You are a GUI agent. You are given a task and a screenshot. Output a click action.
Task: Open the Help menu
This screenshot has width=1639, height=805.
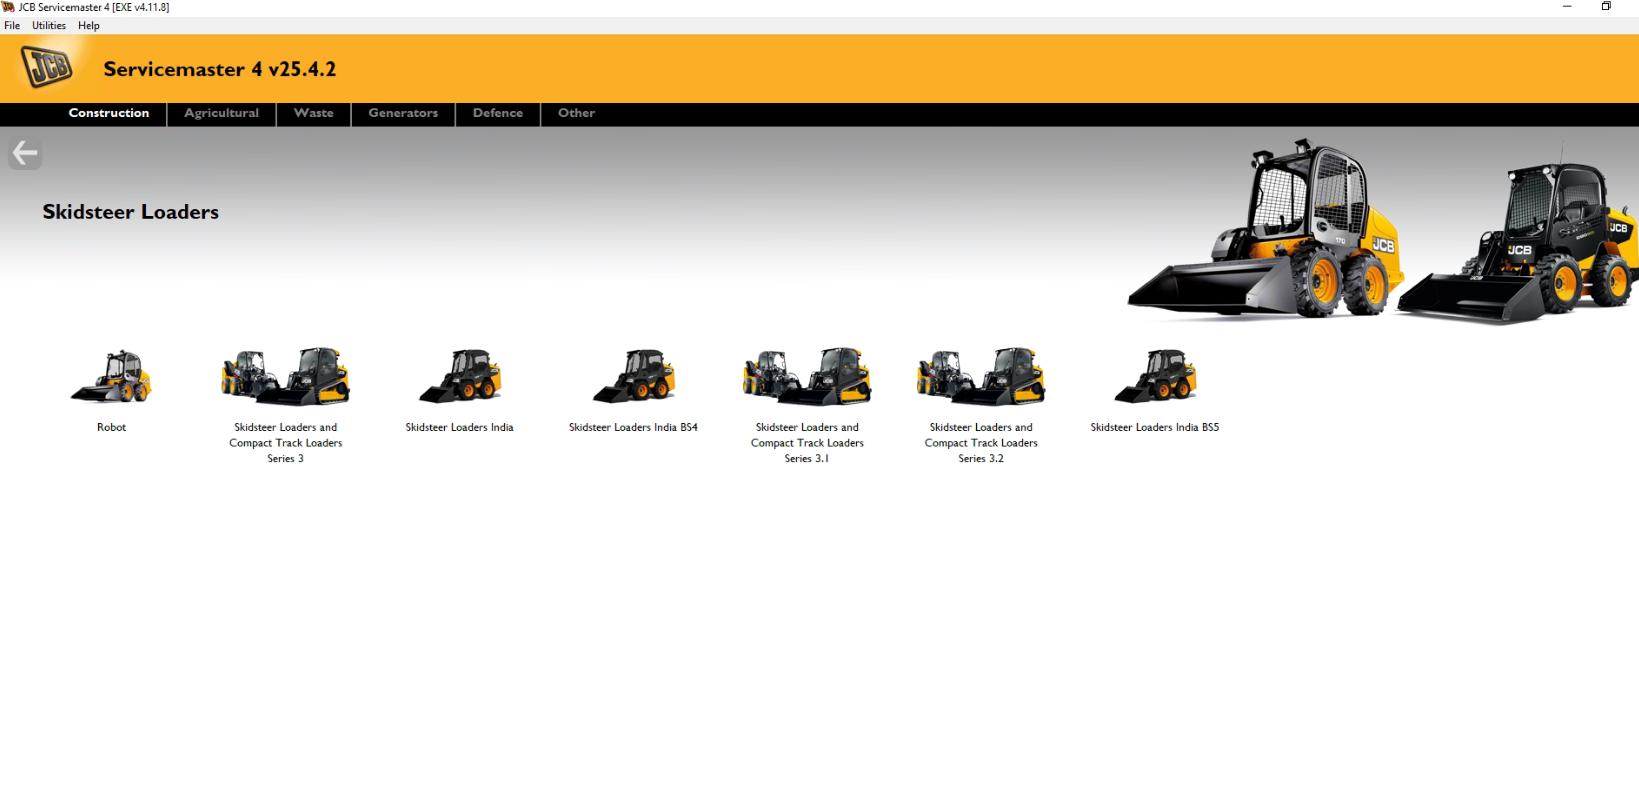(89, 26)
